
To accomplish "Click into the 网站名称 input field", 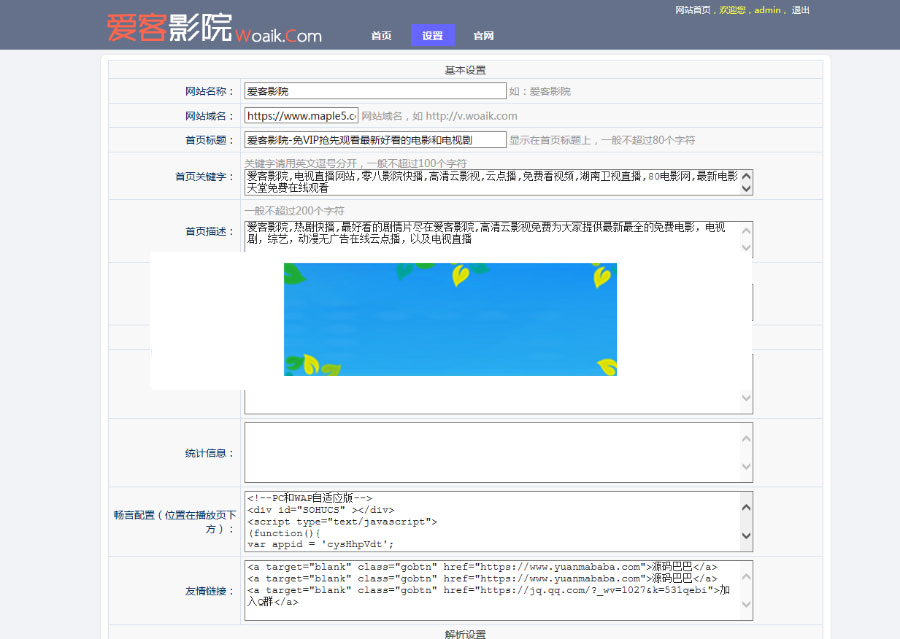I will click(x=375, y=90).
